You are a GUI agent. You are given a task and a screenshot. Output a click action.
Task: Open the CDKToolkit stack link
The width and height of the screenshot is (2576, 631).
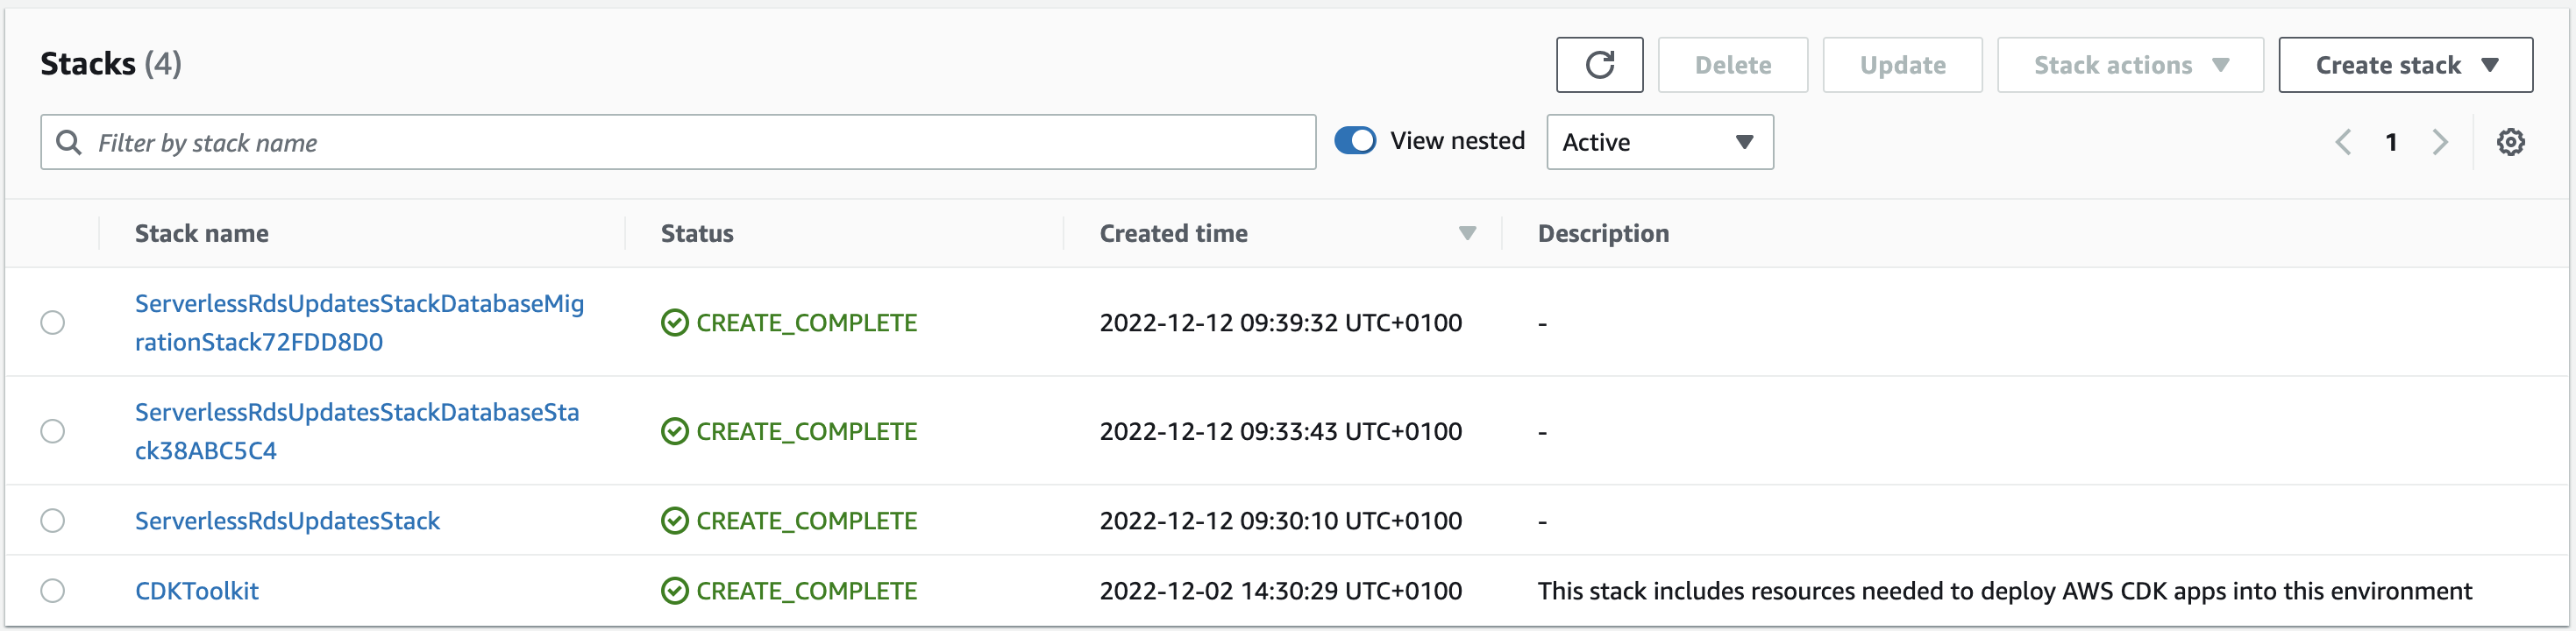197,591
